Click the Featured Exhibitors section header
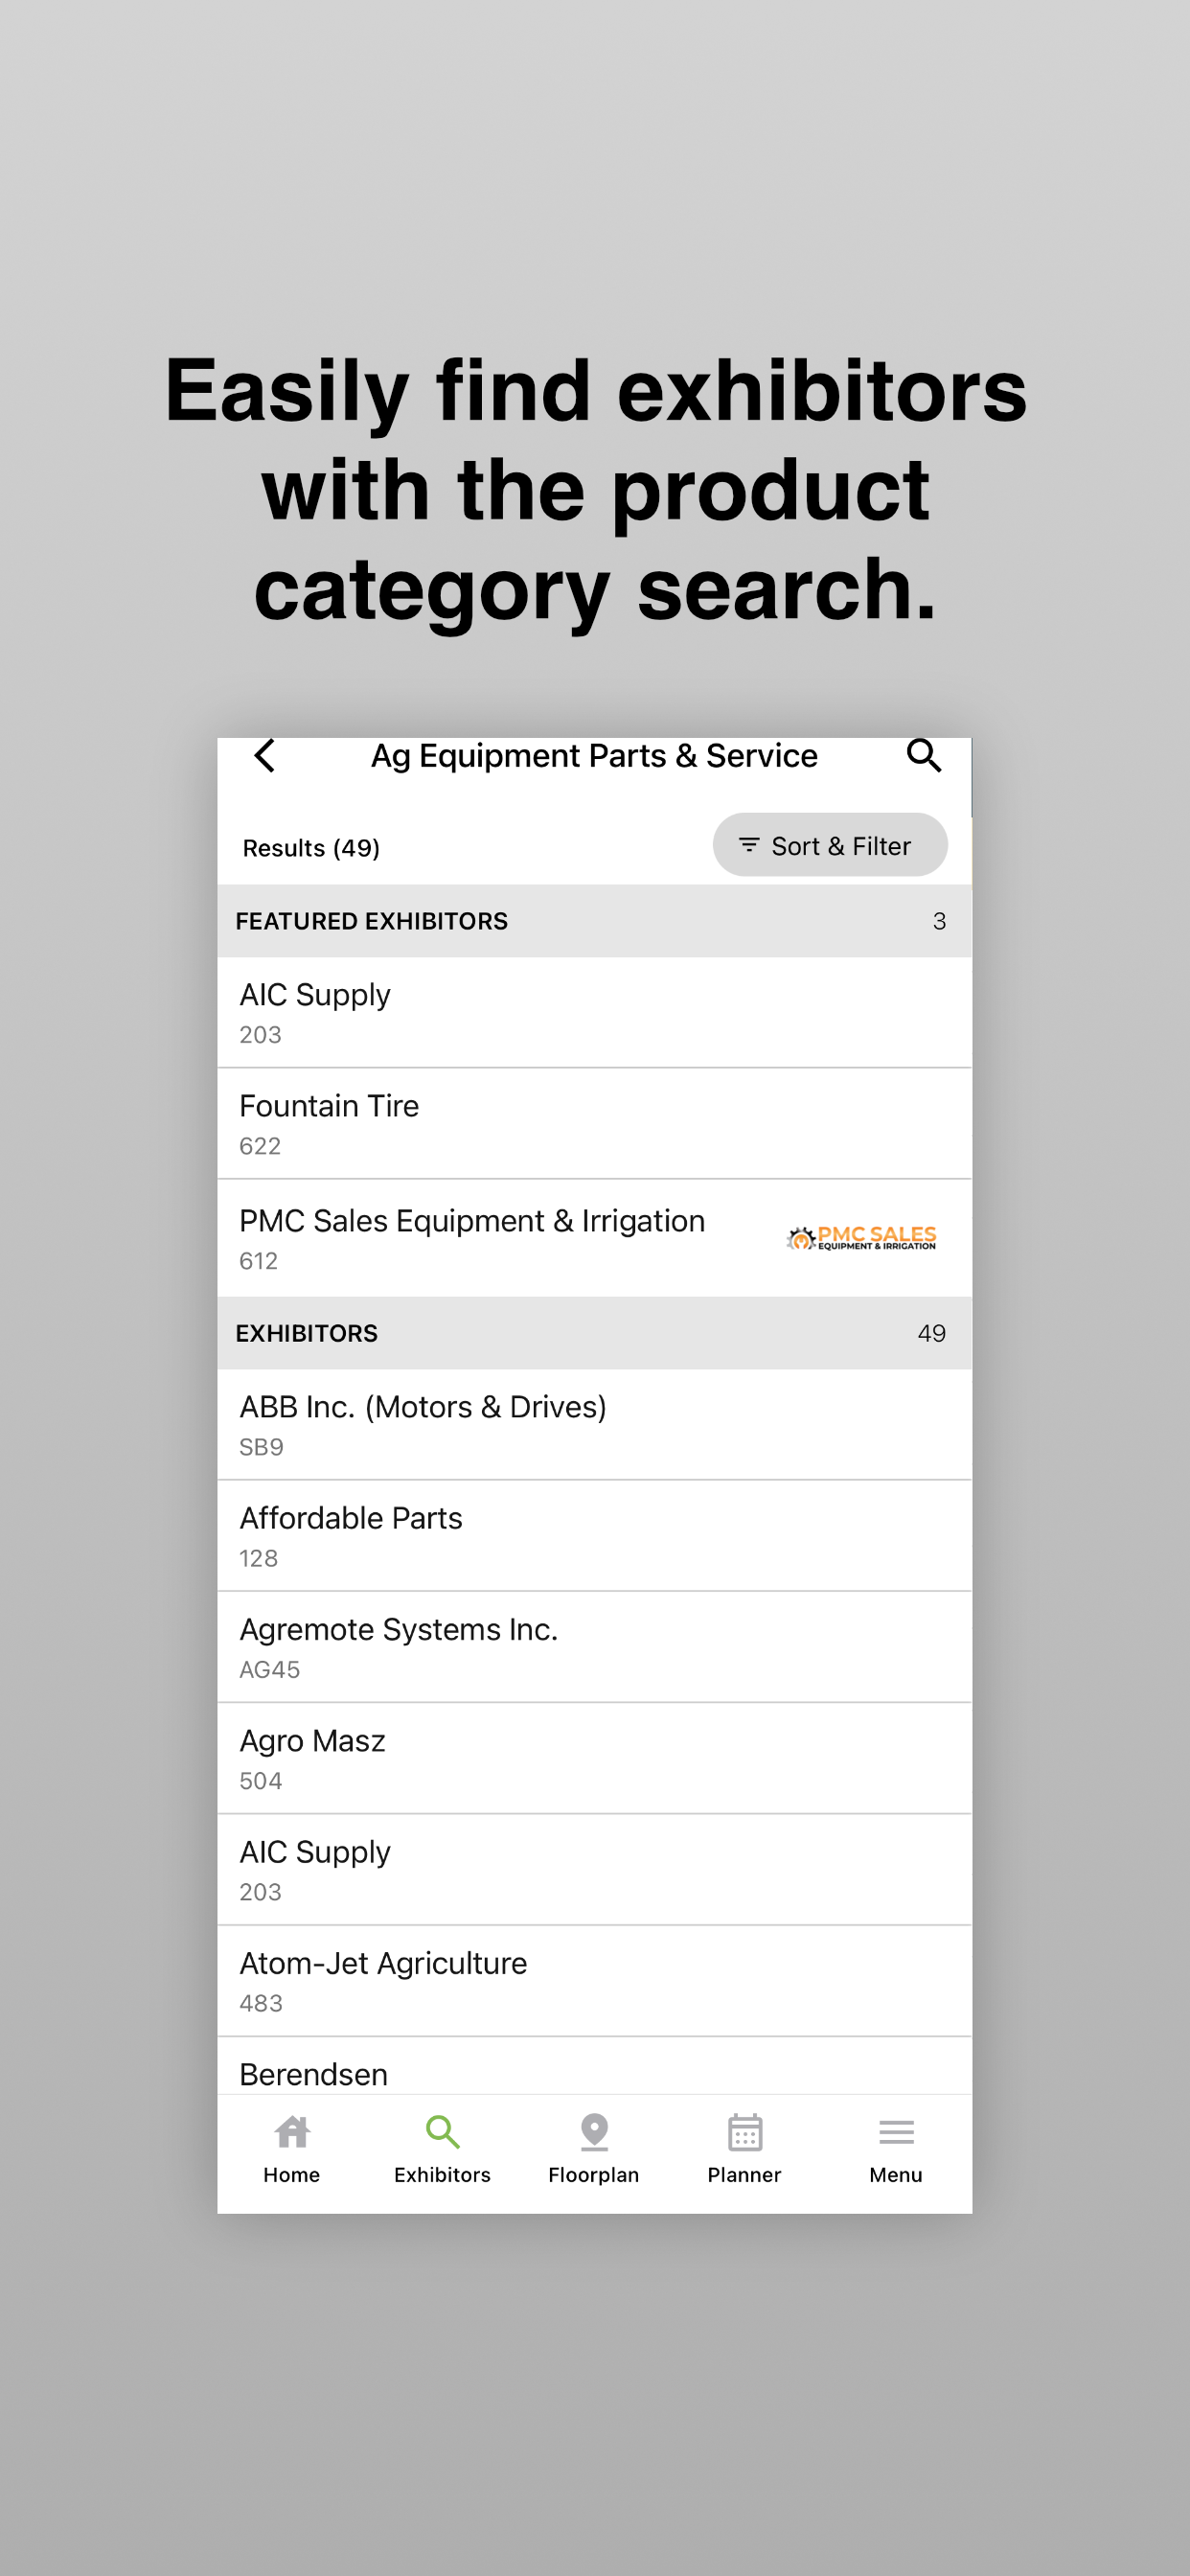 [x=594, y=921]
